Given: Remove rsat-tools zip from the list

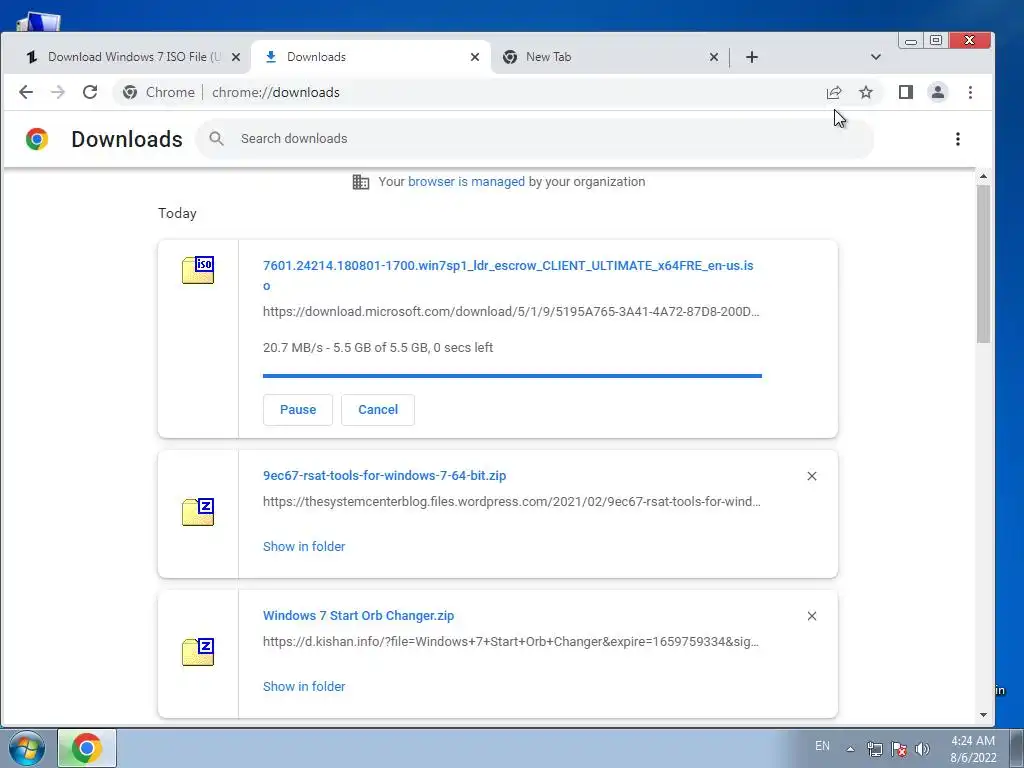Looking at the screenshot, I should pos(812,476).
